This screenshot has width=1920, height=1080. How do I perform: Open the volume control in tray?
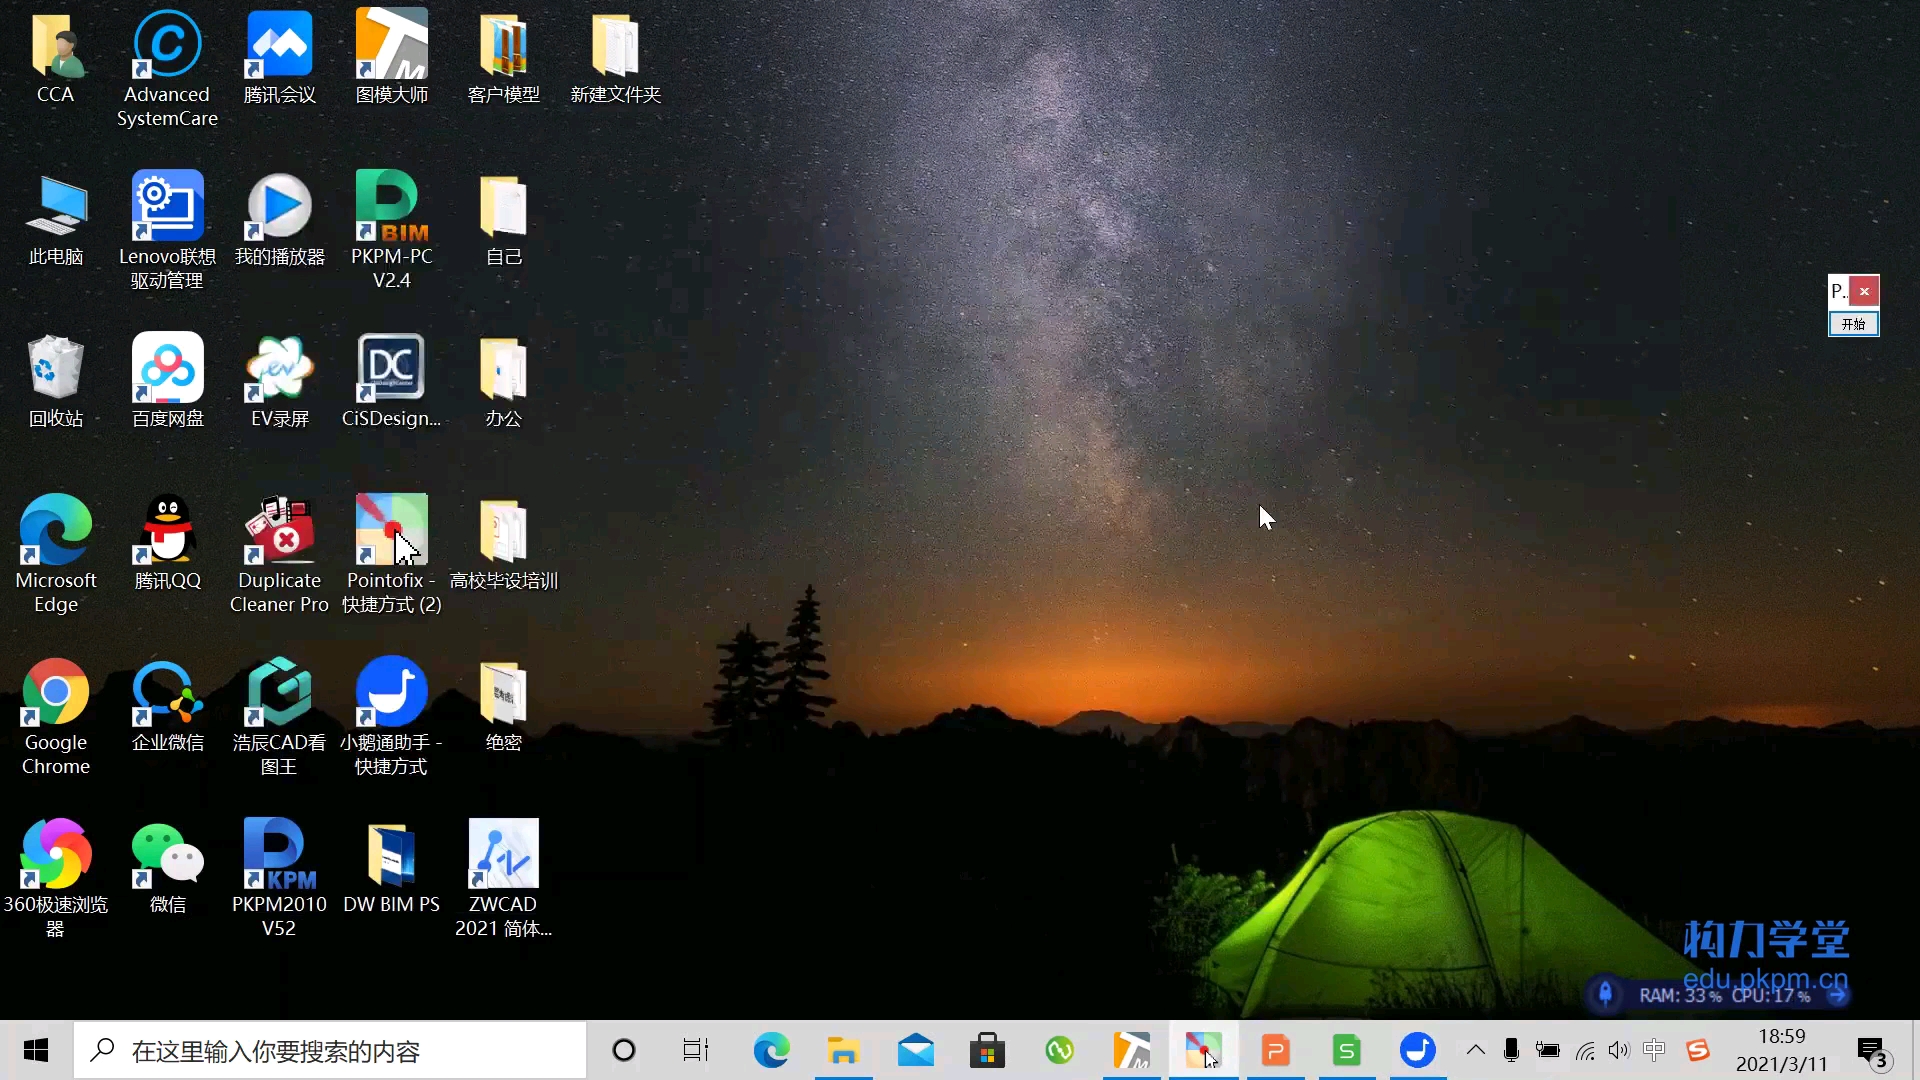click(1619, 1050)
